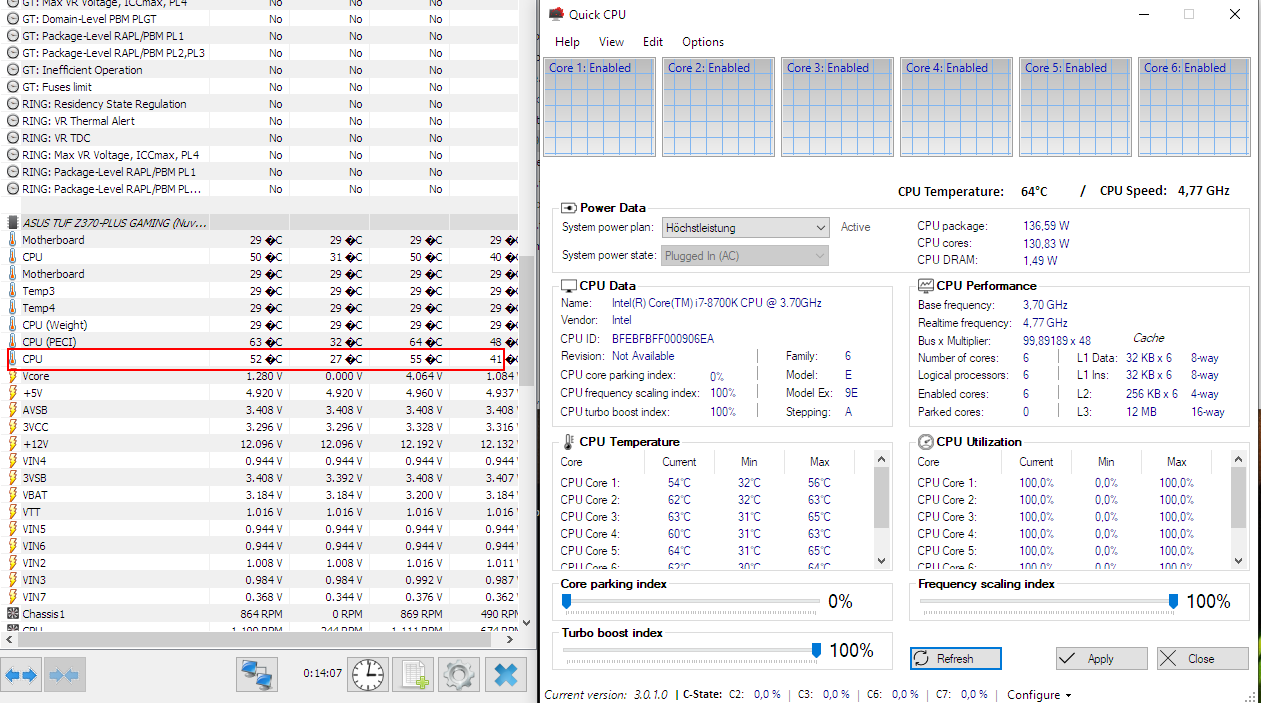Select the VIN4 sensor row
1261x703 pixels.
pos(260,461)
